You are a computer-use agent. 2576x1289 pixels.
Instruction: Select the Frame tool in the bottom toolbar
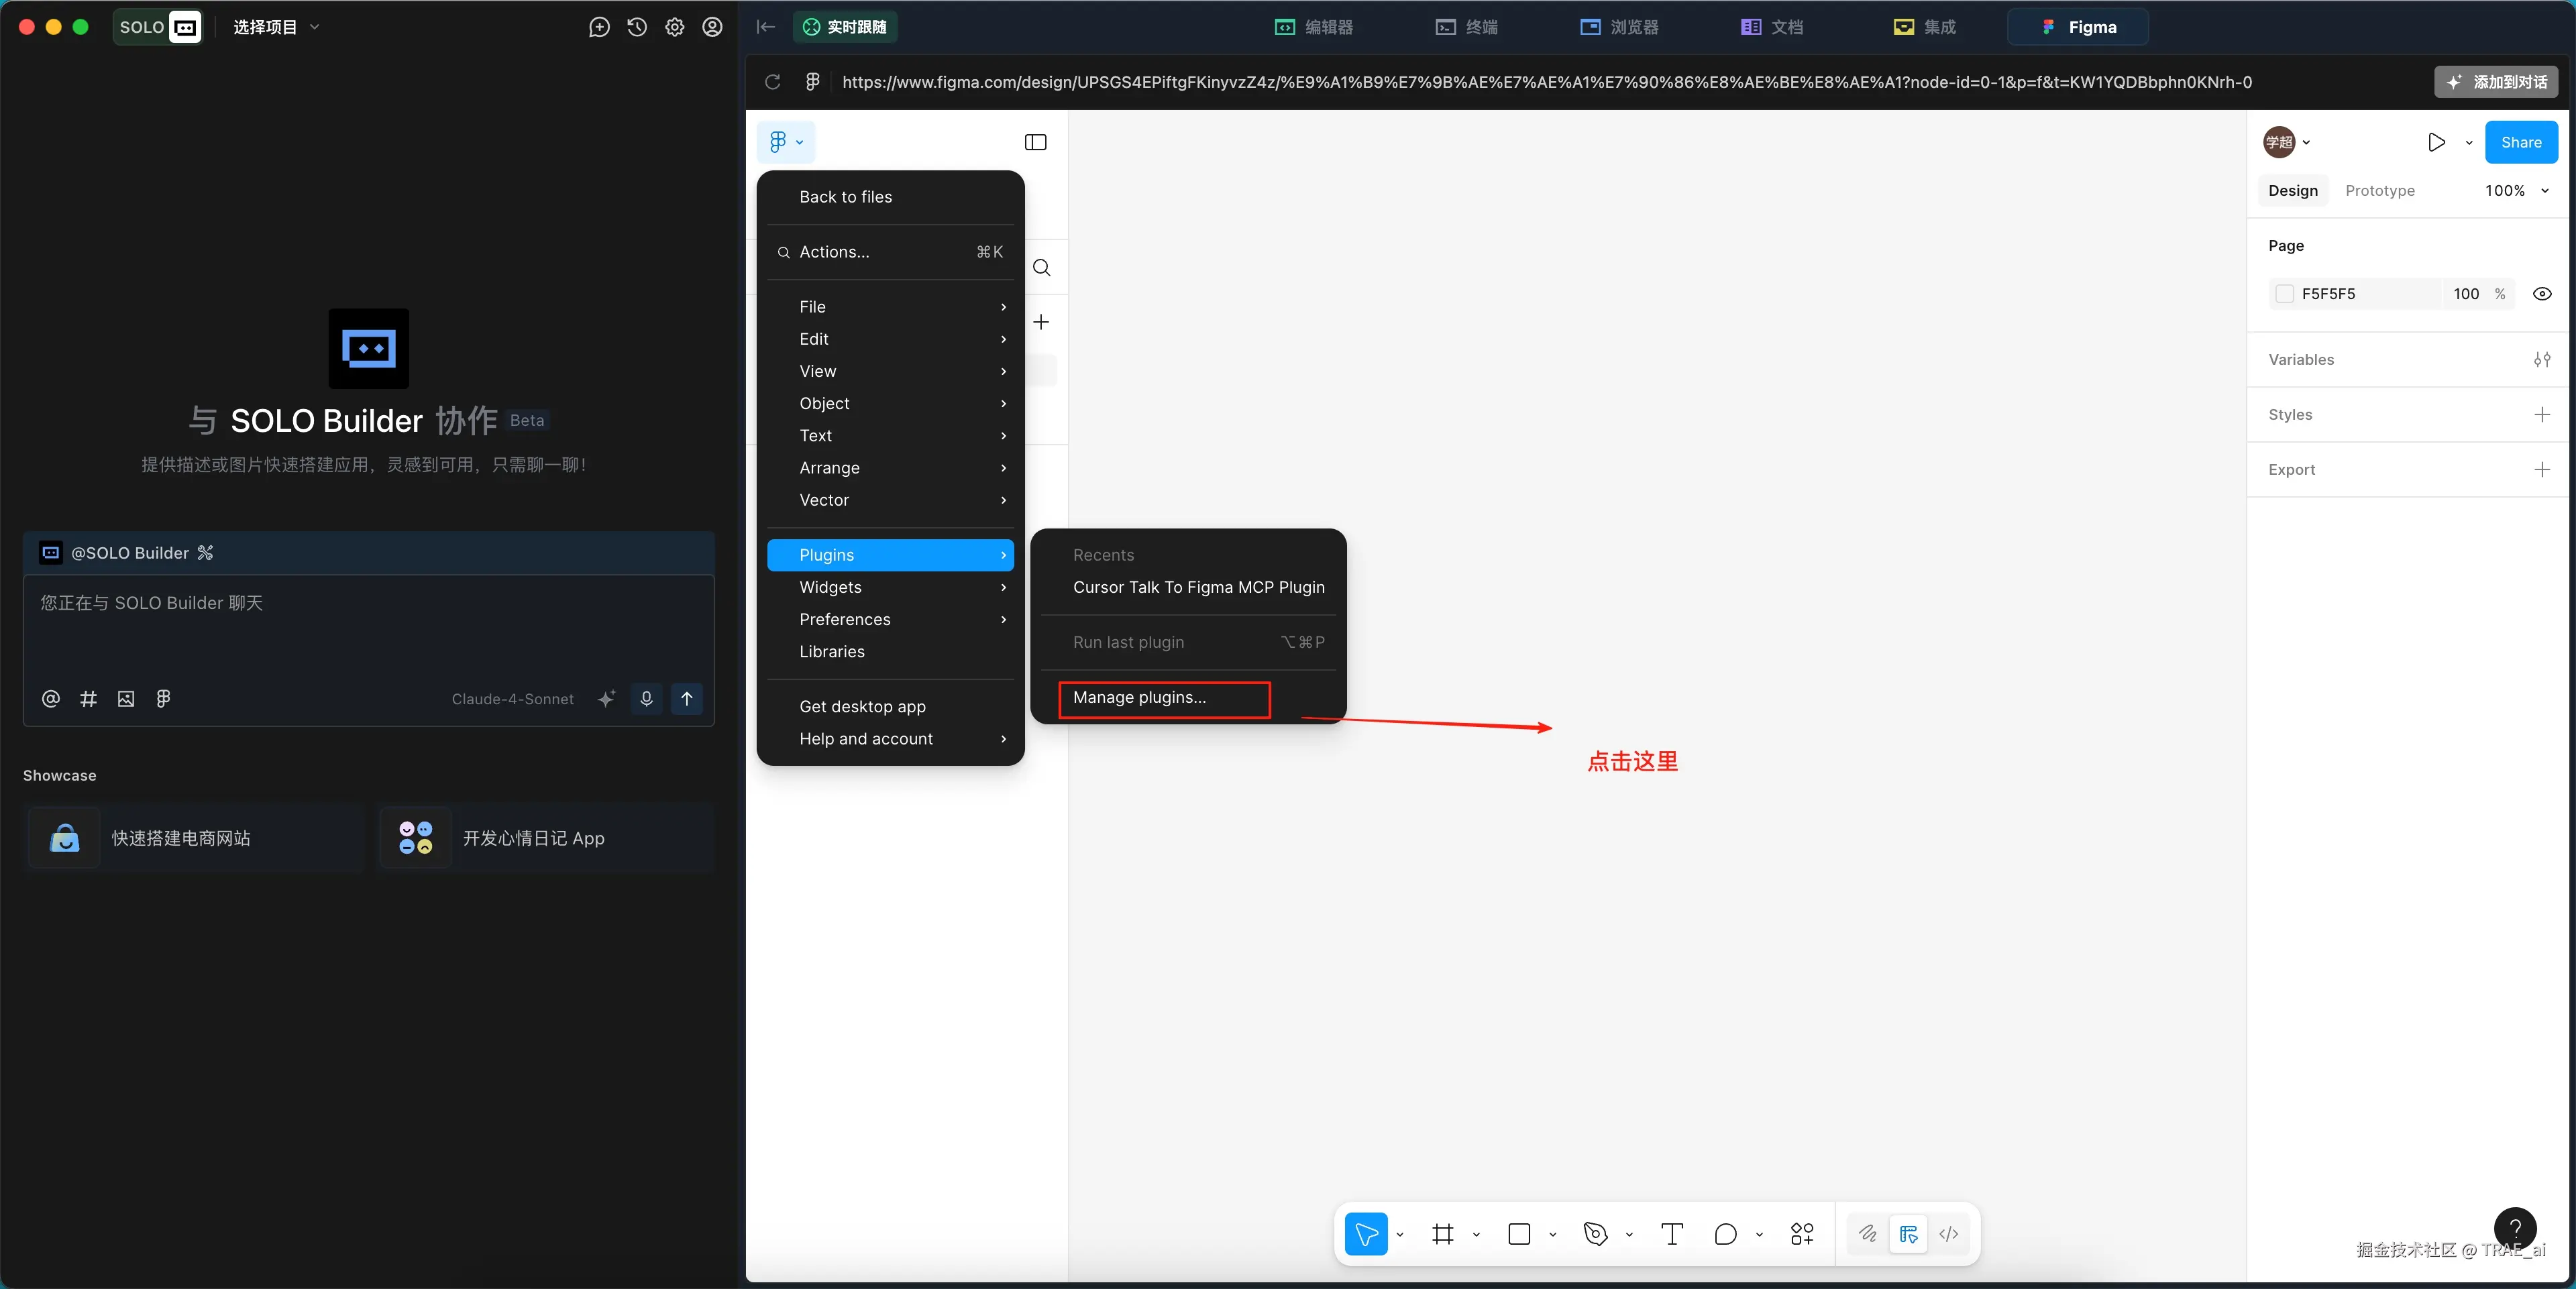point(1442,1234)
